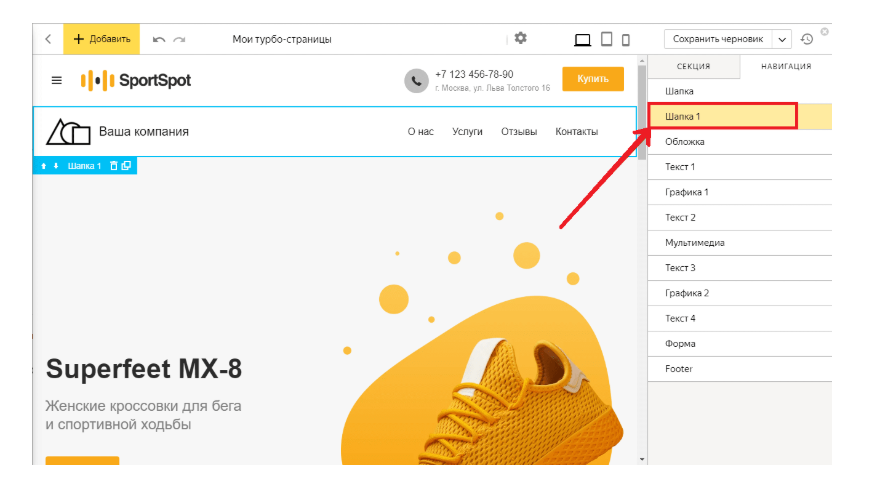This screenshot has width=872, height=483.
Task: Click the orange Купить button
Action: (592, 79)
